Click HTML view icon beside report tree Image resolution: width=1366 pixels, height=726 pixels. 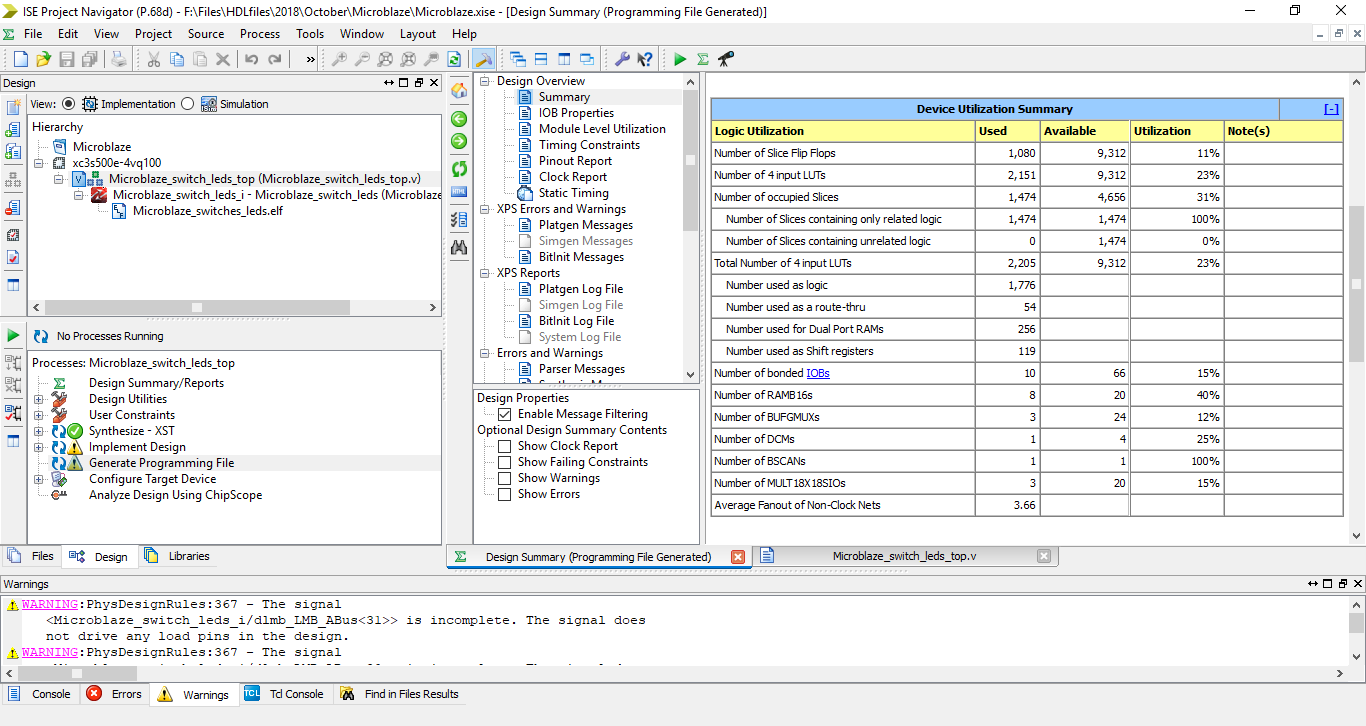[459, 190]
